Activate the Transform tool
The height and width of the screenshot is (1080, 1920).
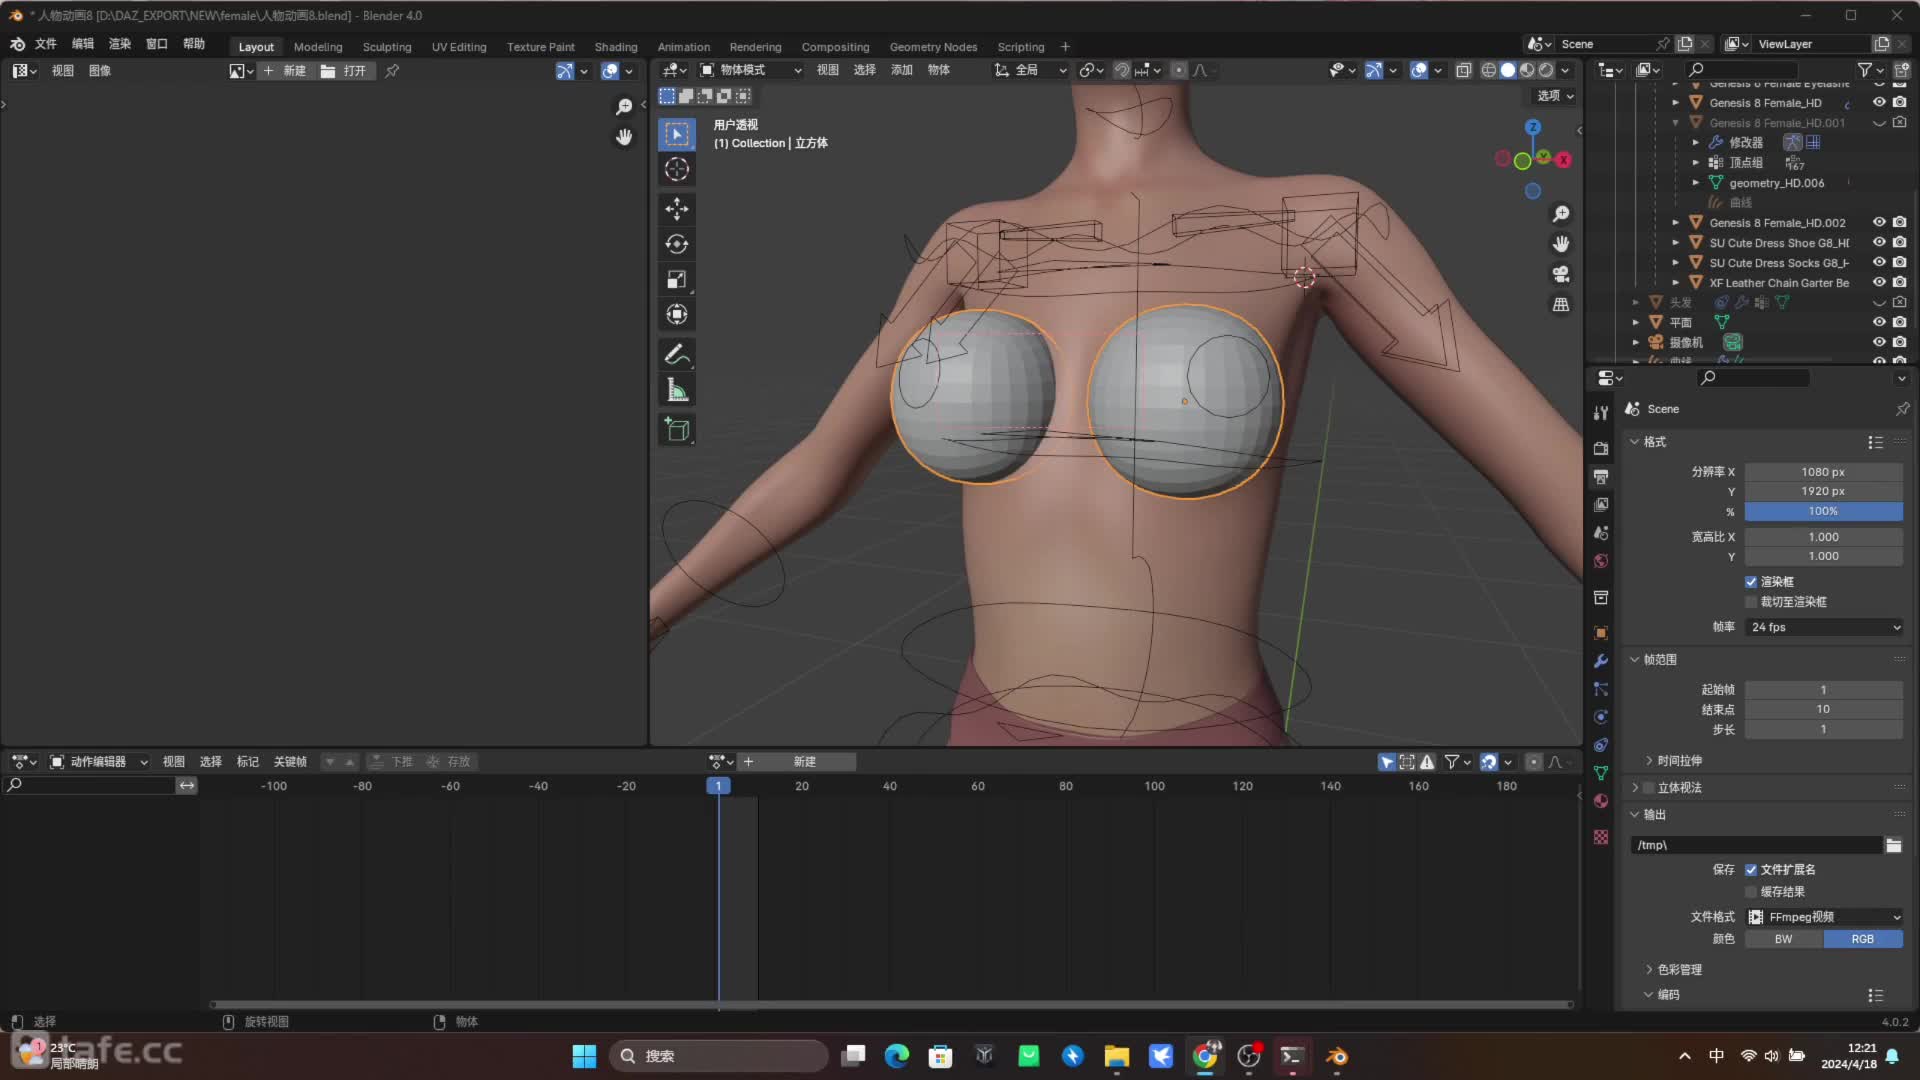(677, 314)
